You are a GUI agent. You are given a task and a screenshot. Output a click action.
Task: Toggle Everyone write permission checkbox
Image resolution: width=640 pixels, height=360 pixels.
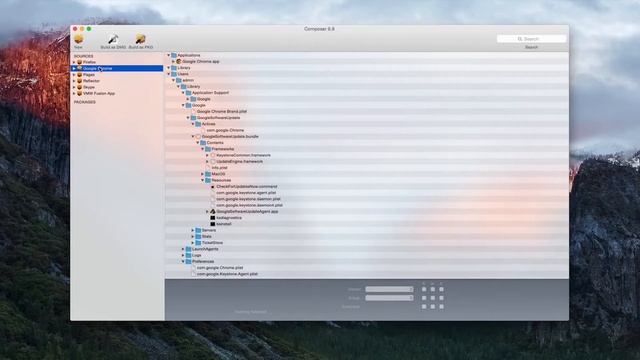[x=433, y=307]
